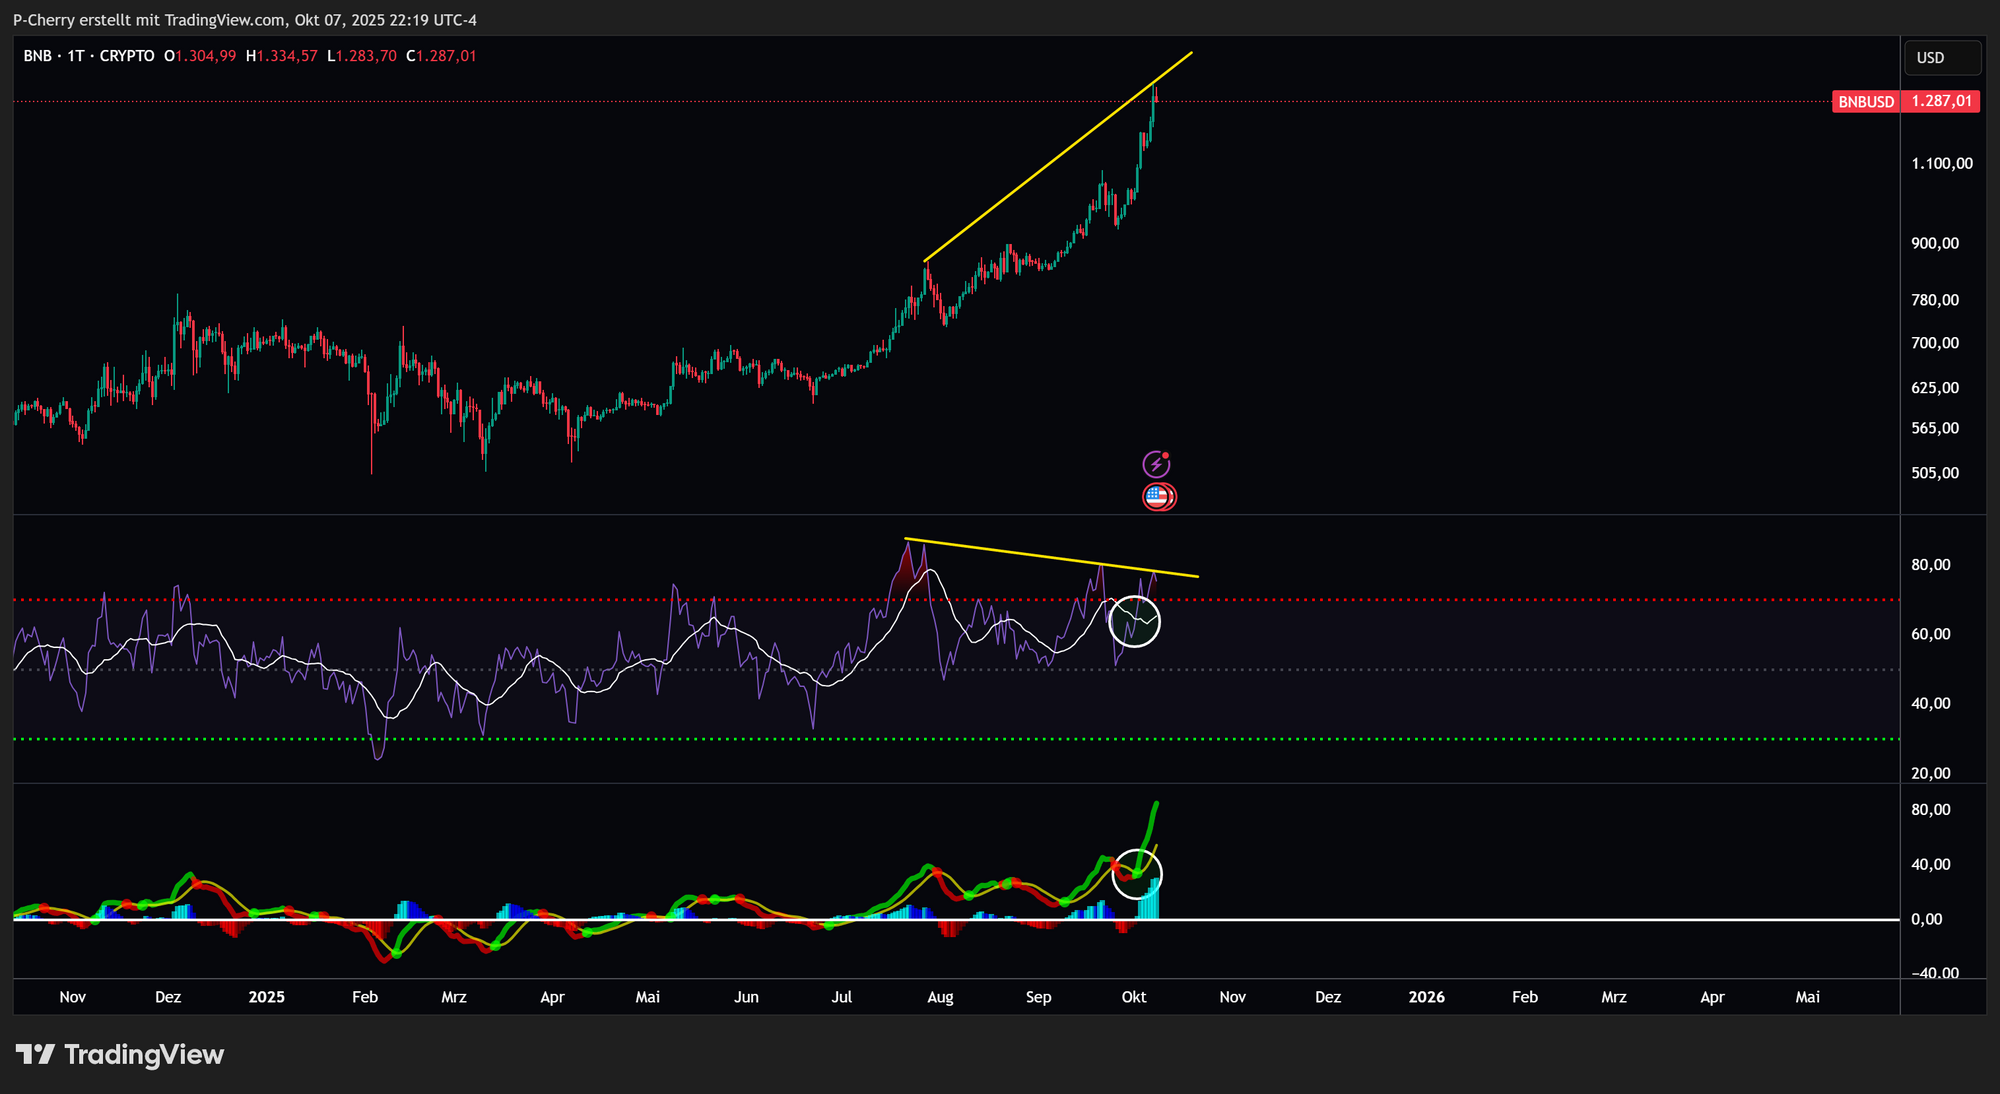Image resolution: width=2000 pixels, height=1094 pixels.
Task: Click the white MACD zero line
Action: 1500,919
